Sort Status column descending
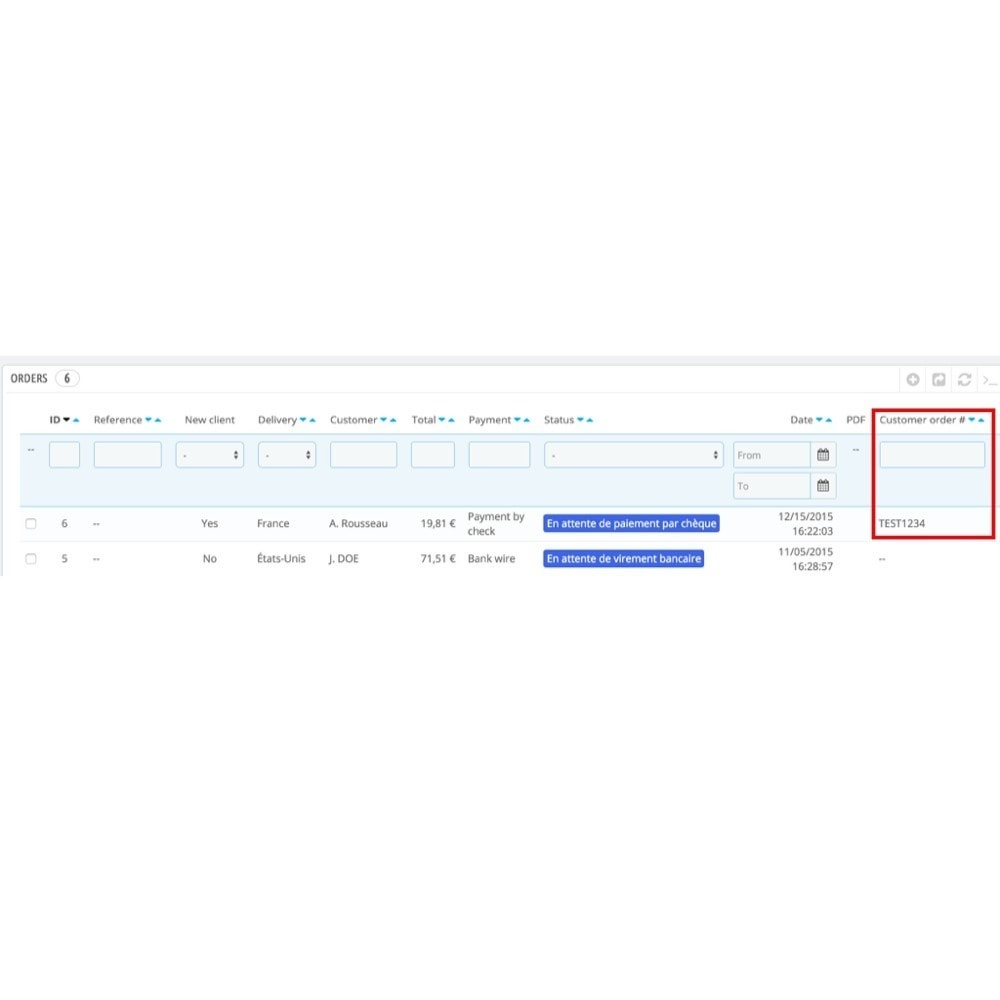The image size is (1000, 1000). tap(580, 420)
